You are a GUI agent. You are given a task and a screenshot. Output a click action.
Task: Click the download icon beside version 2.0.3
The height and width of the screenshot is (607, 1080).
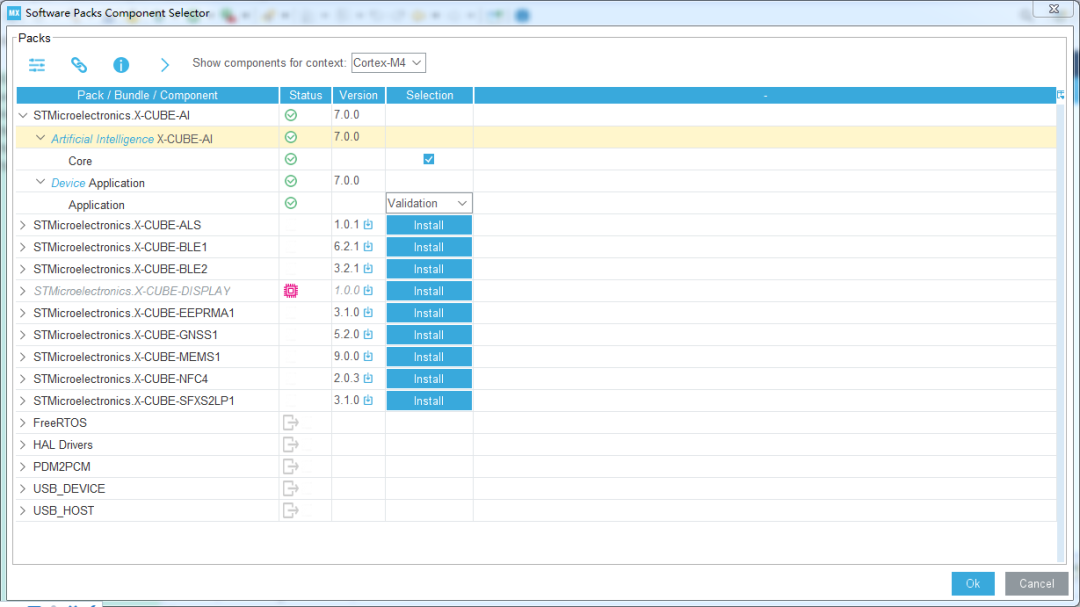(368, 379)
